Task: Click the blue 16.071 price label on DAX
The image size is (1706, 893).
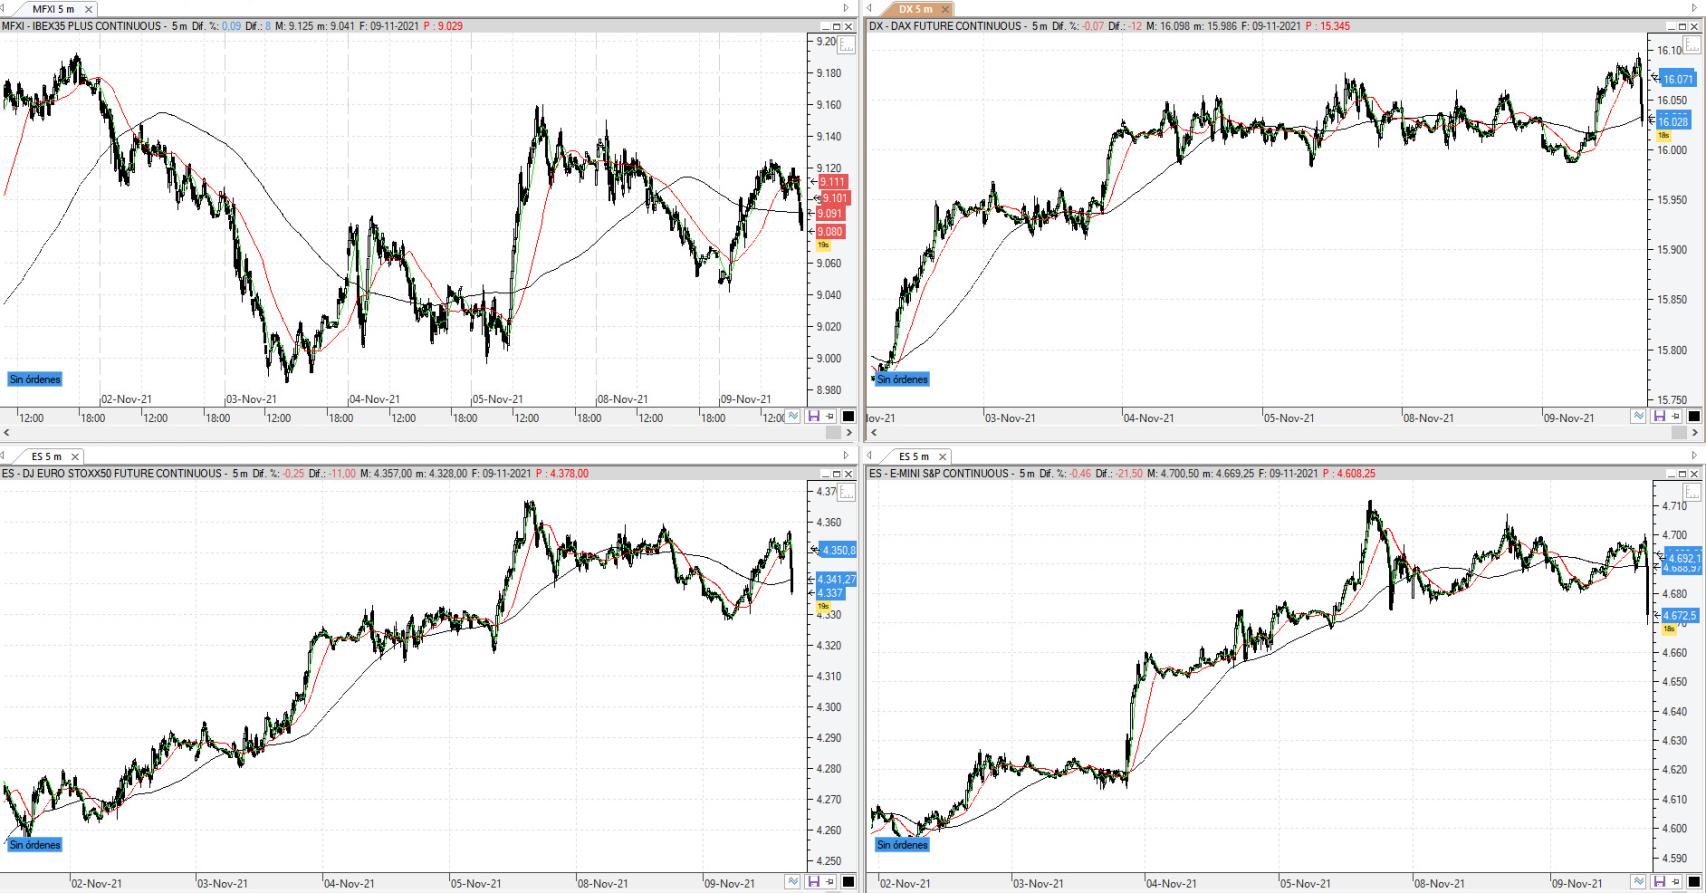Action: (1678, 79)
